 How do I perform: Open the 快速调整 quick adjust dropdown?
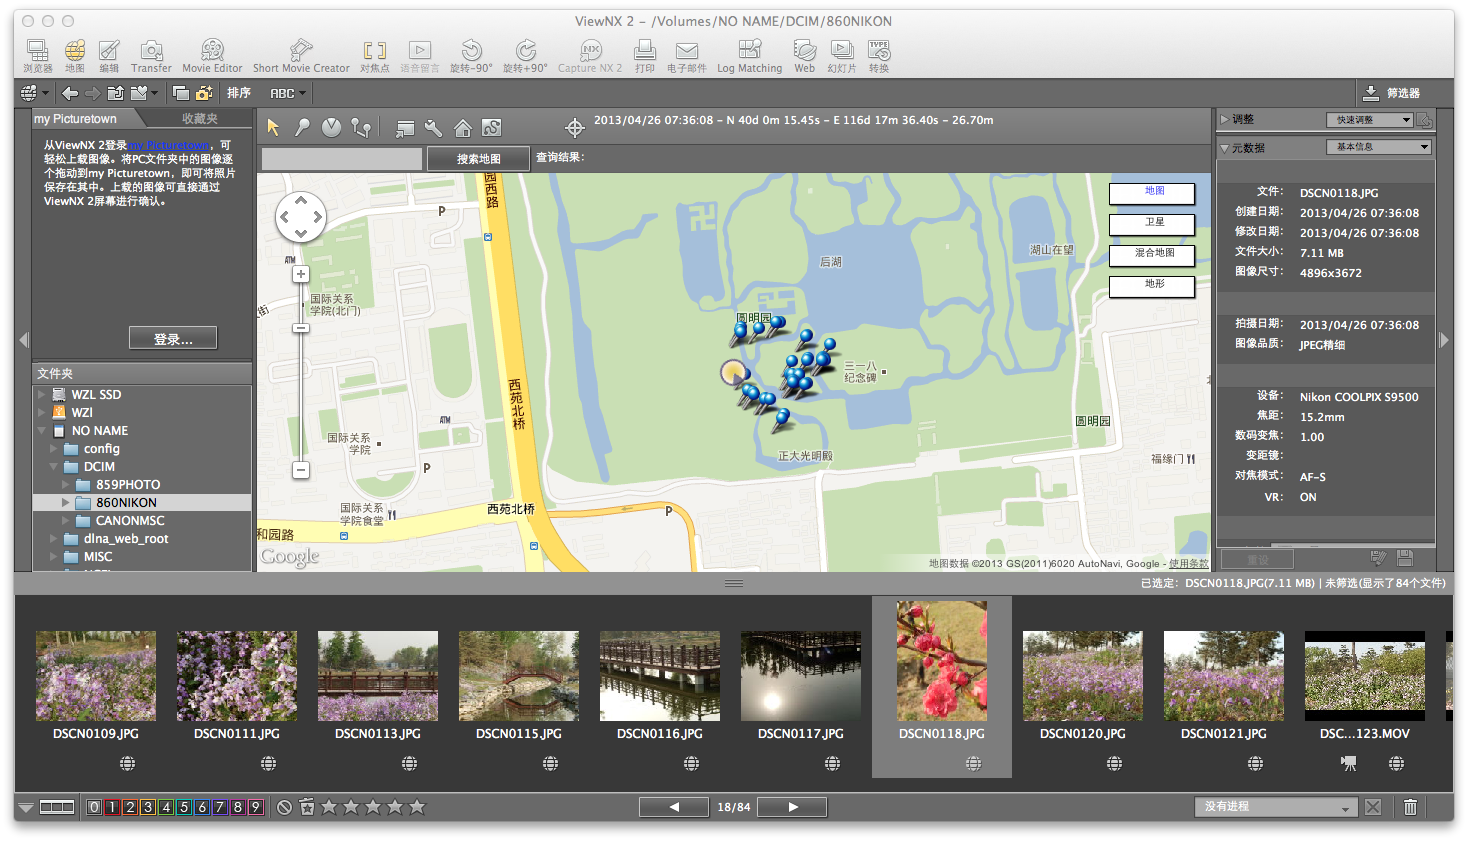1369,120
